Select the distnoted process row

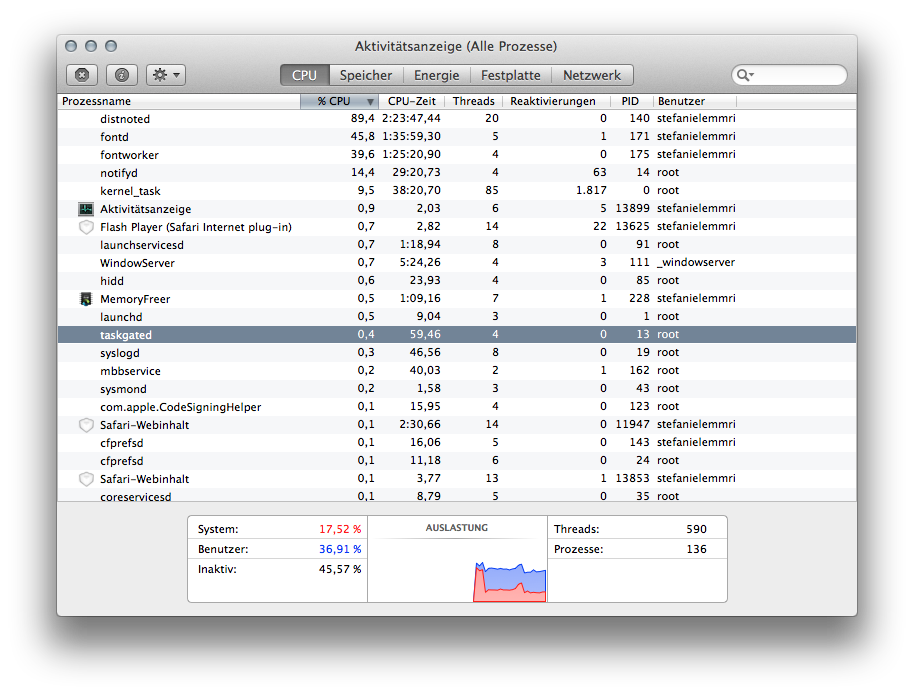click(x=457, y=119)
